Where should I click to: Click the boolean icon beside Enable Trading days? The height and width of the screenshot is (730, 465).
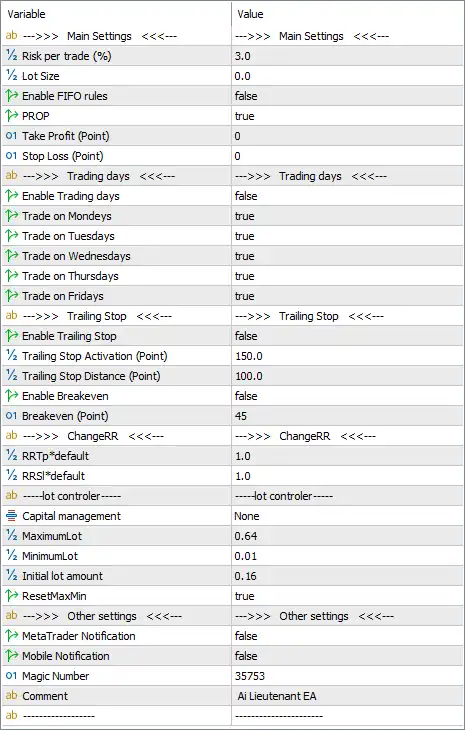[11, 196]
